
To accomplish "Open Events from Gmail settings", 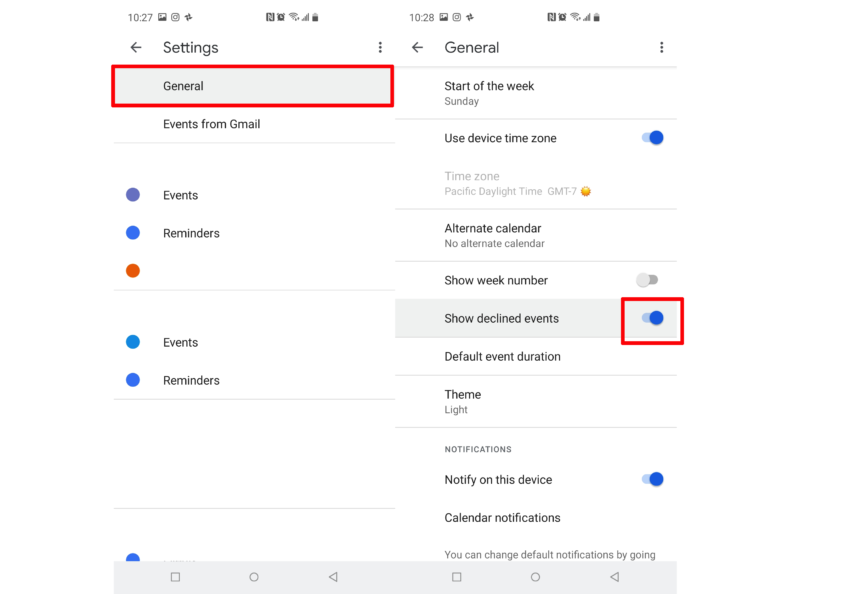I will pyautogui.click(x=254, y=124).
